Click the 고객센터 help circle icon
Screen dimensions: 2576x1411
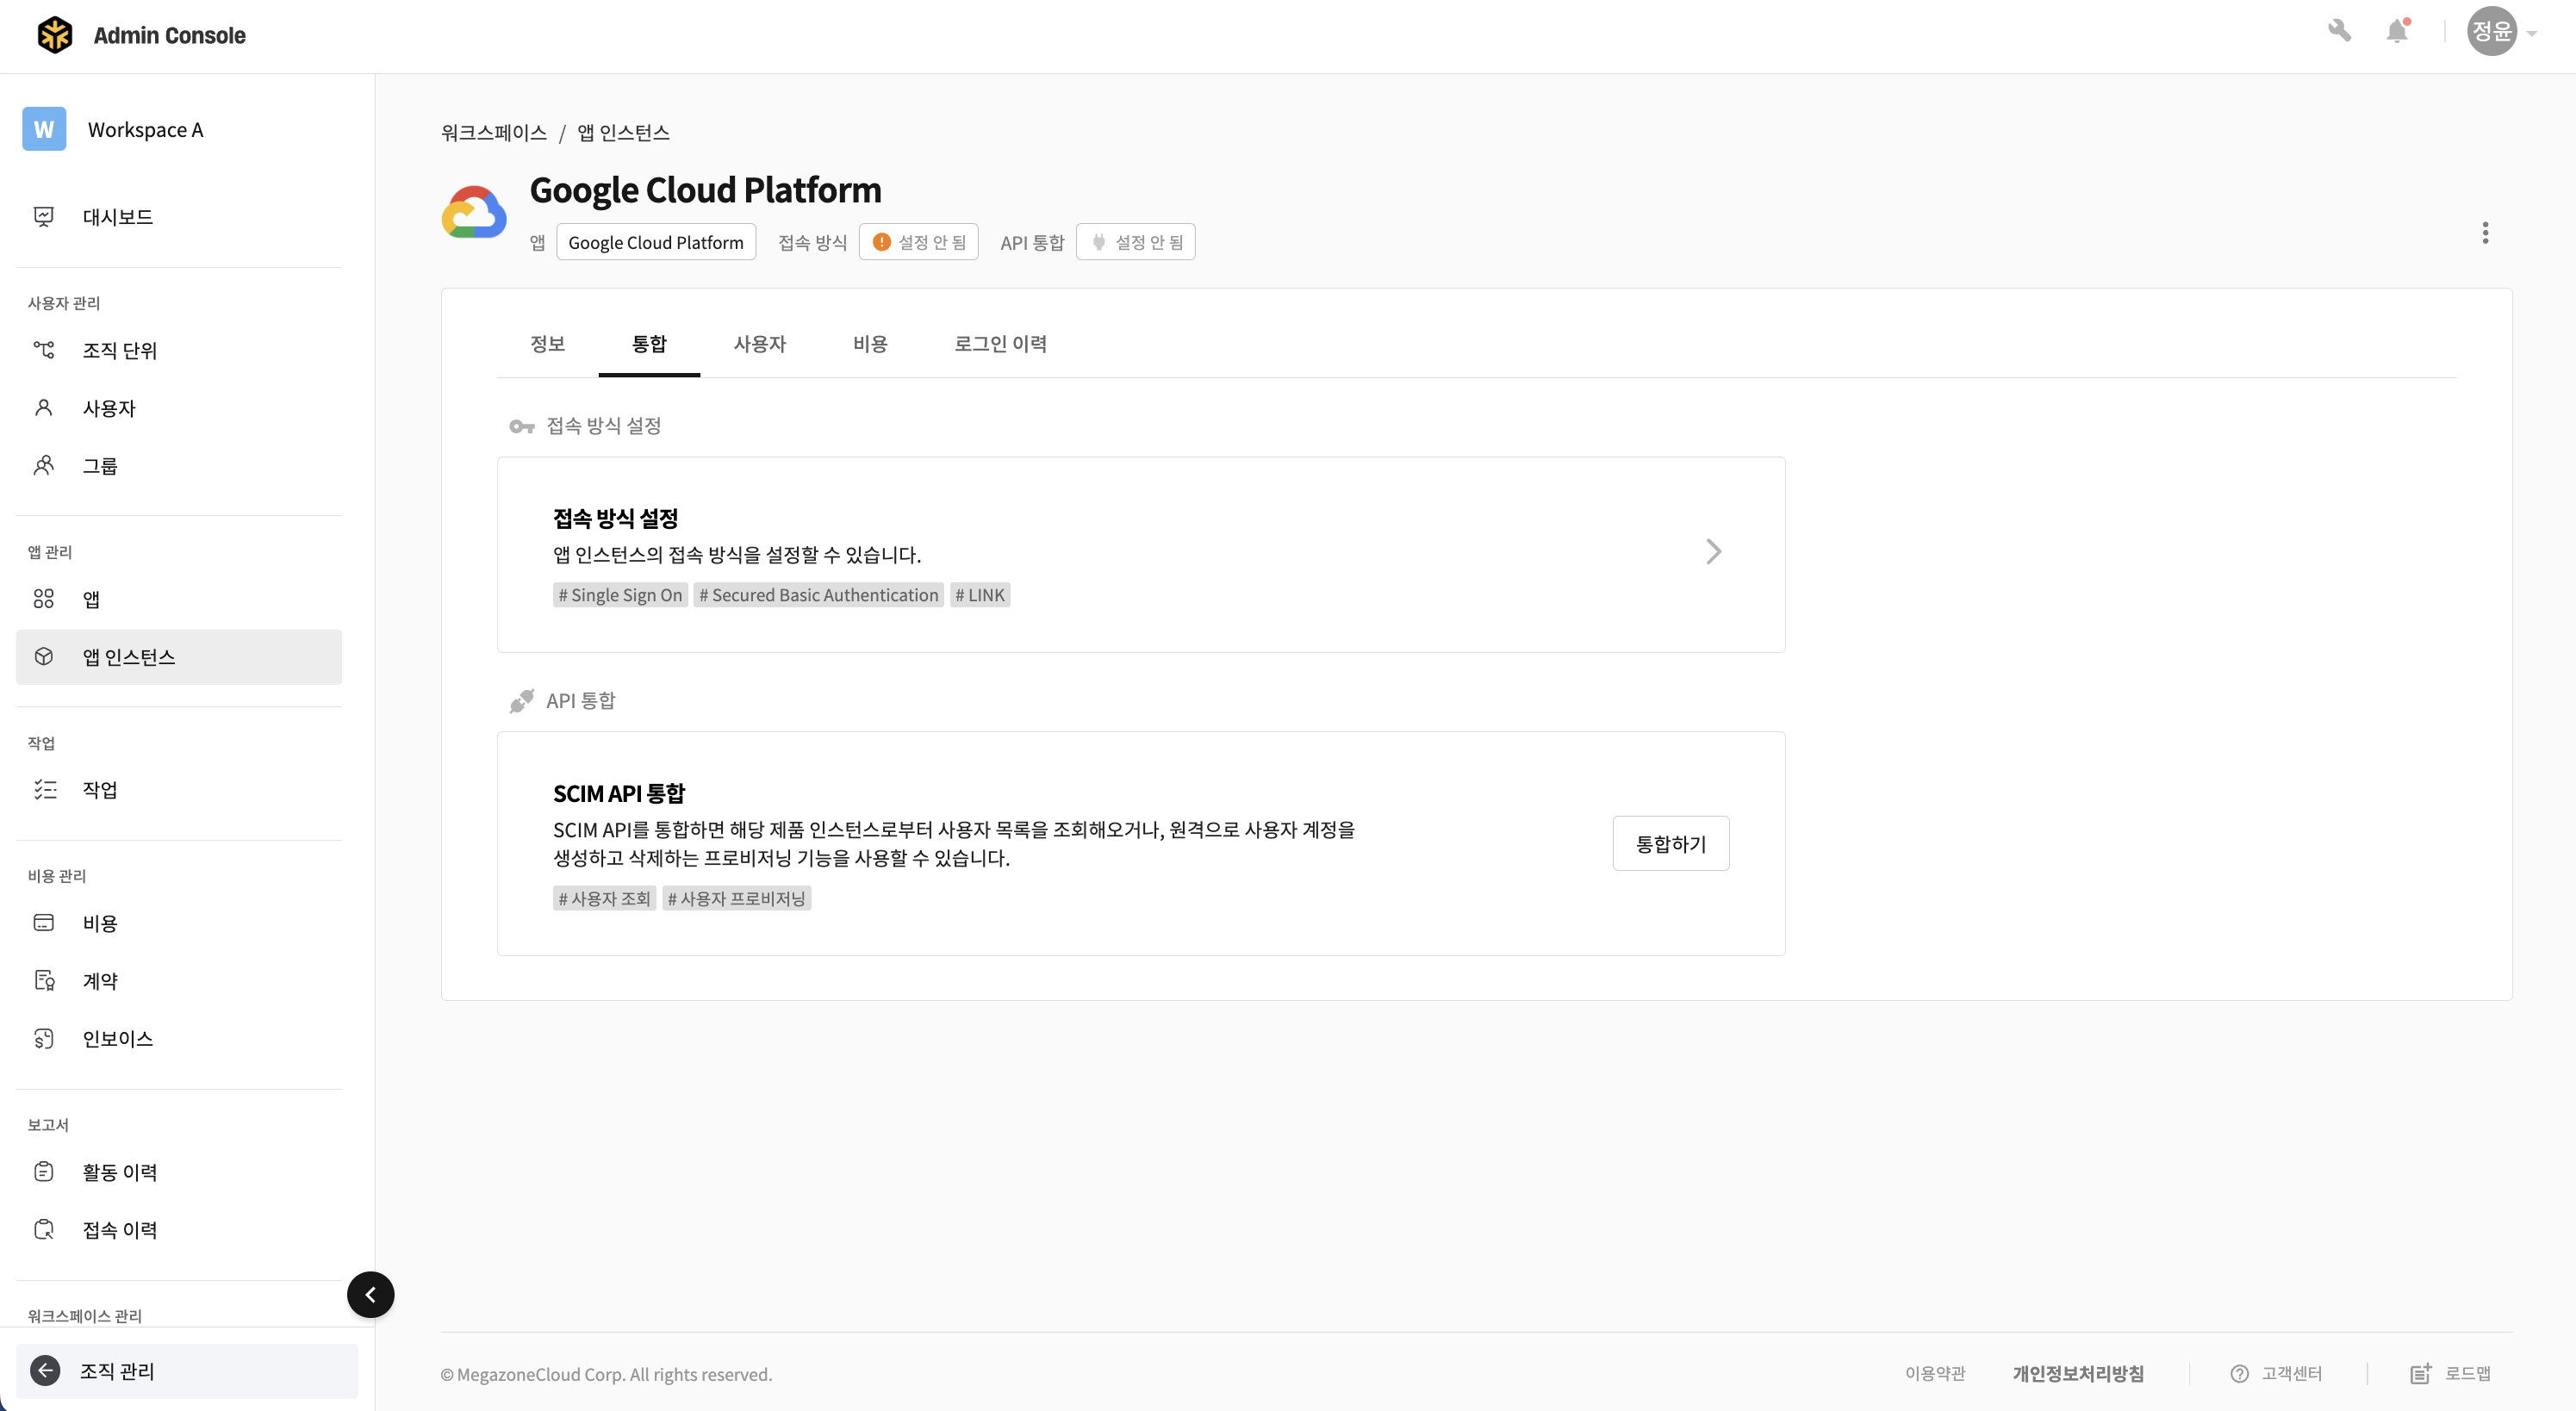(2239, 1374)
